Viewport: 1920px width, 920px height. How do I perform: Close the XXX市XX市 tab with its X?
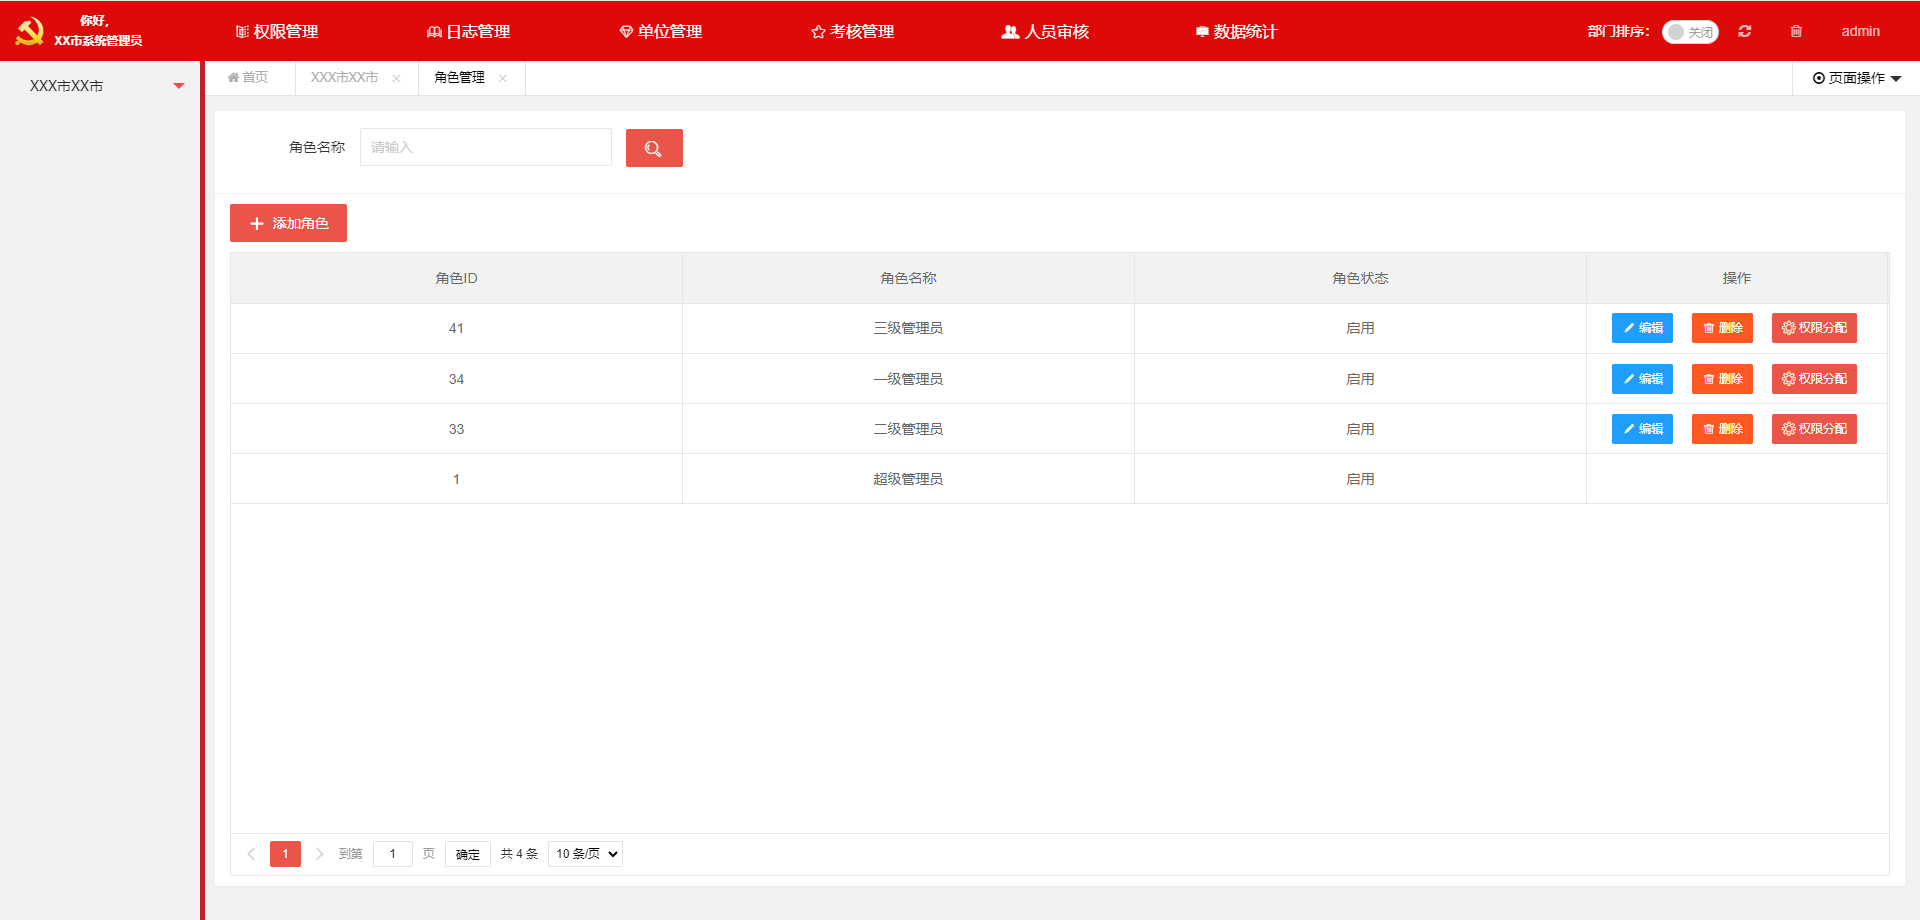396,78
